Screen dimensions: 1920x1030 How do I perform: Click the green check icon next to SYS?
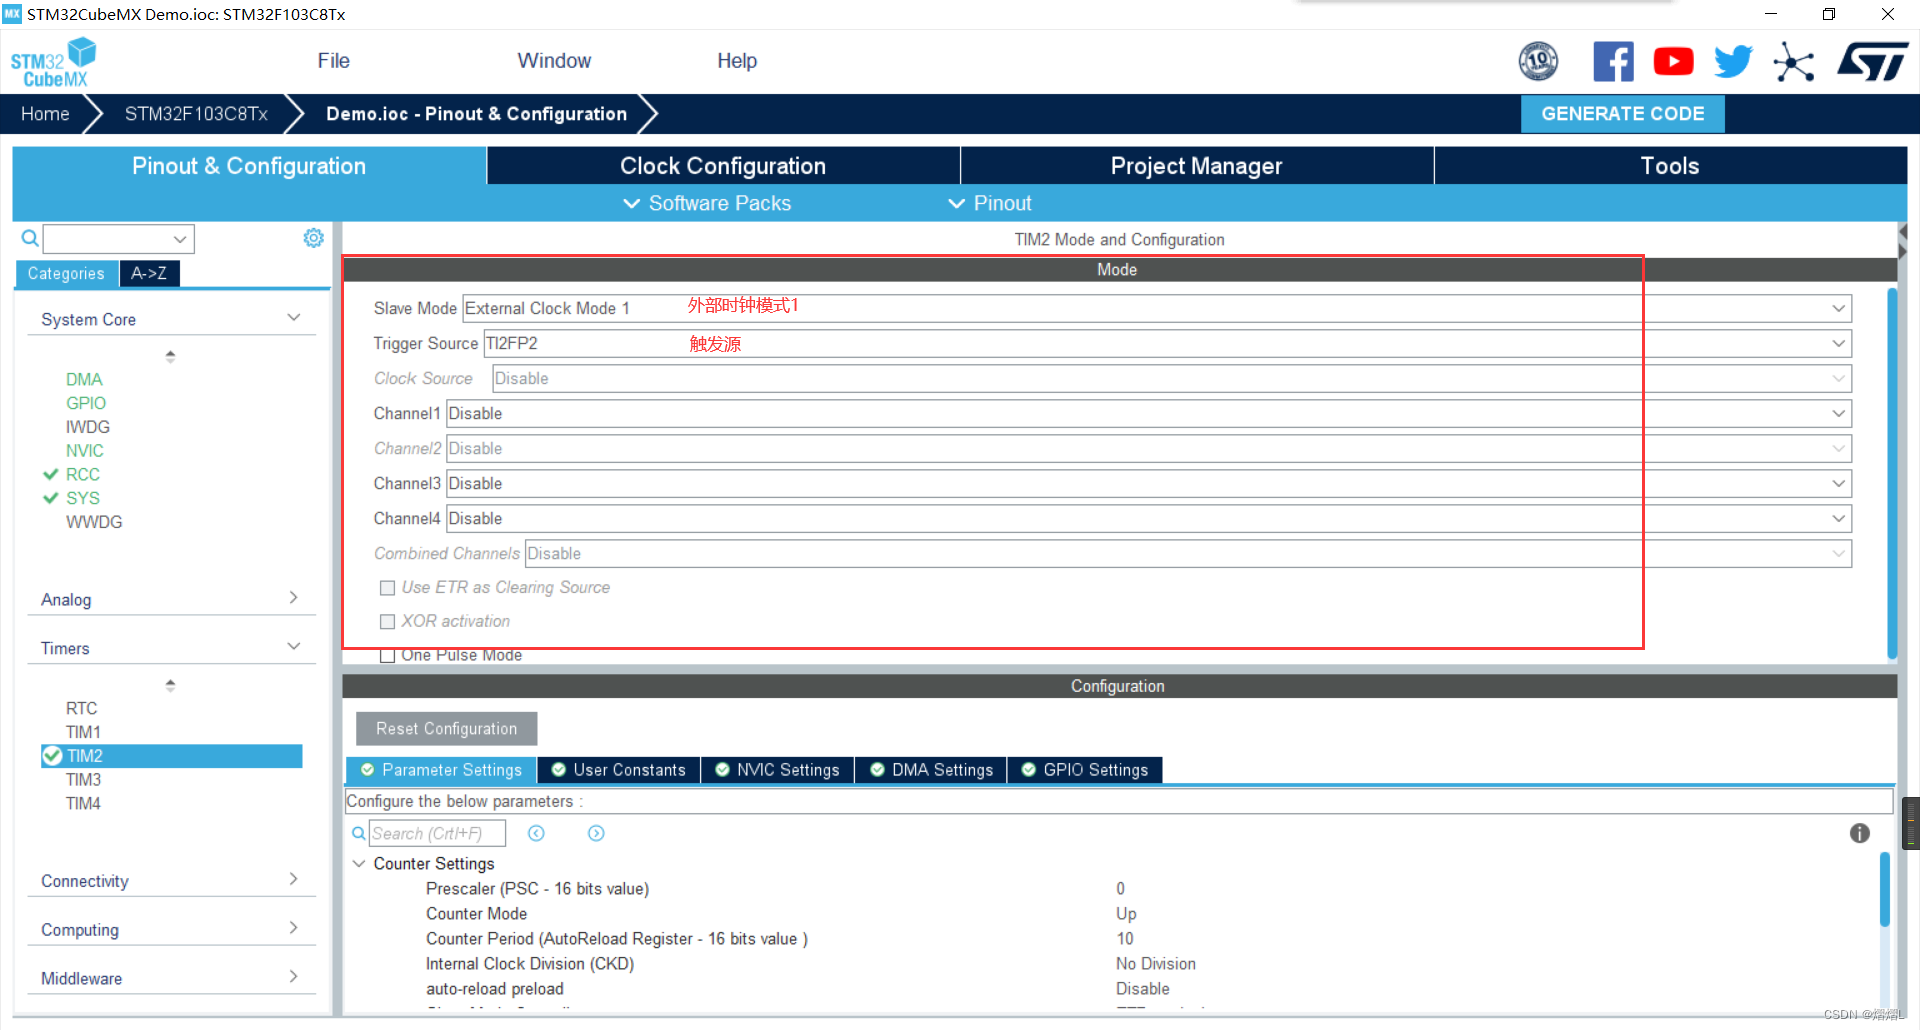[x=50, y=498]
